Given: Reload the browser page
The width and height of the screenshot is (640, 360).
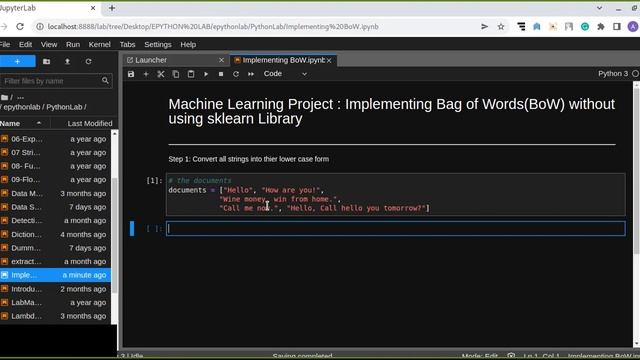Looking at the screenshot, I should coord(20,27).
